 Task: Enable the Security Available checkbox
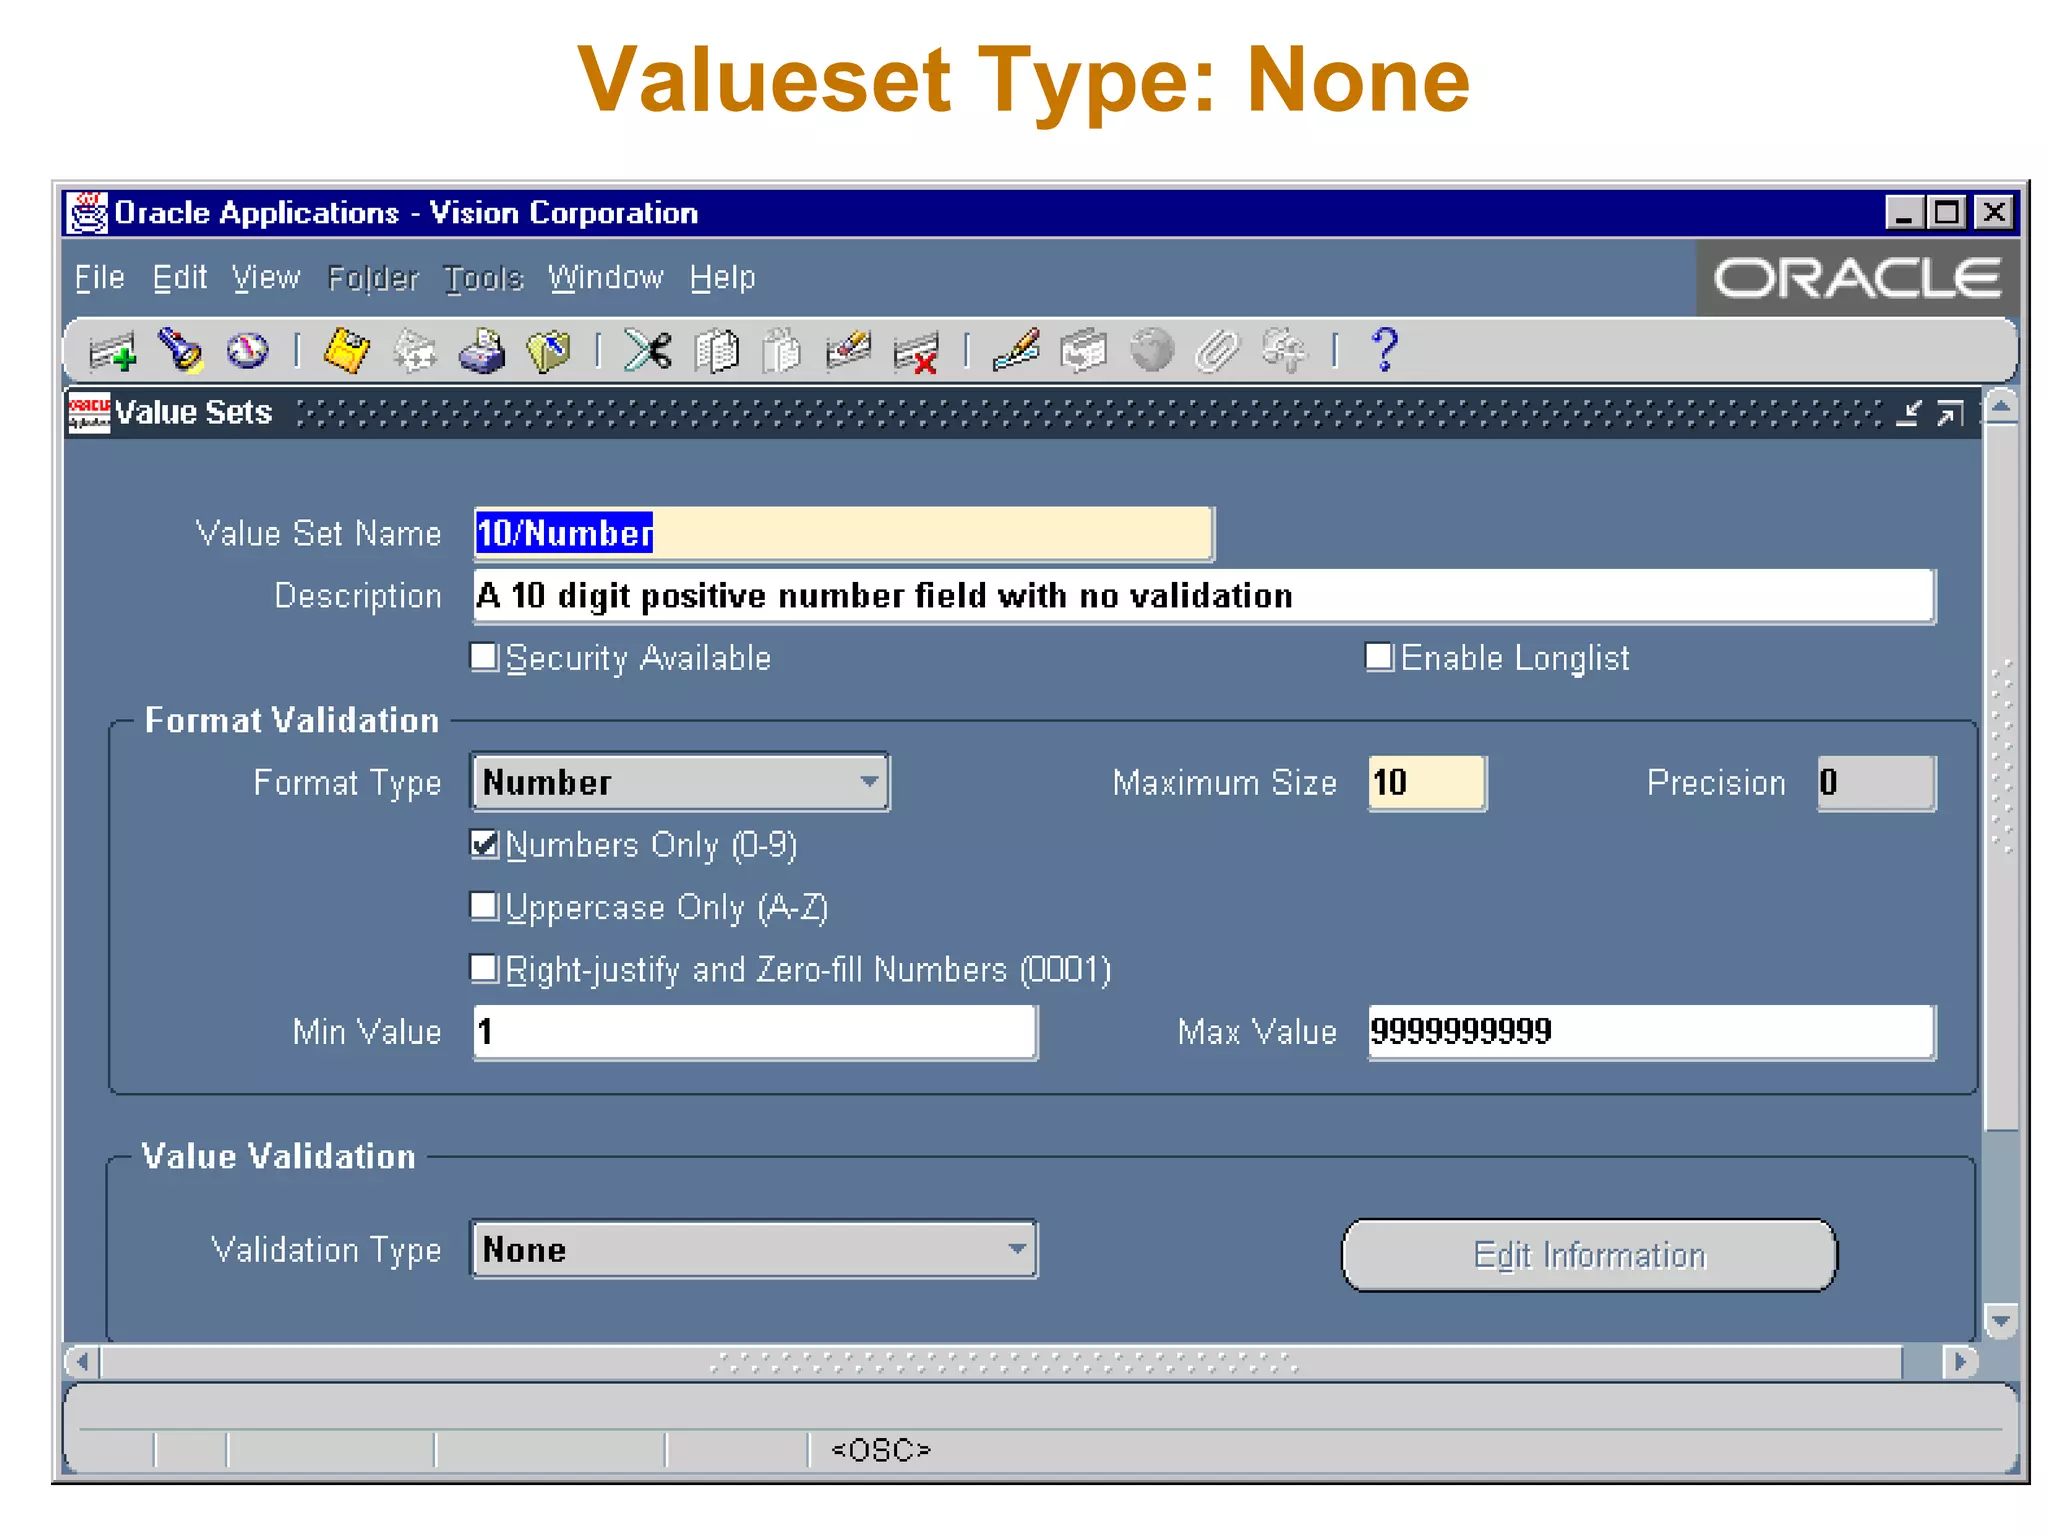click(484, 657)
